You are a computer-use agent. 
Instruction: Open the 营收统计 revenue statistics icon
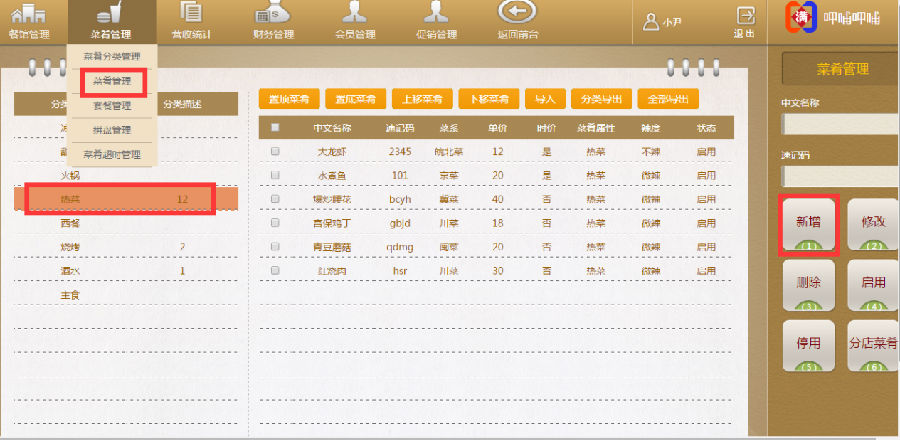click(190, 14)
